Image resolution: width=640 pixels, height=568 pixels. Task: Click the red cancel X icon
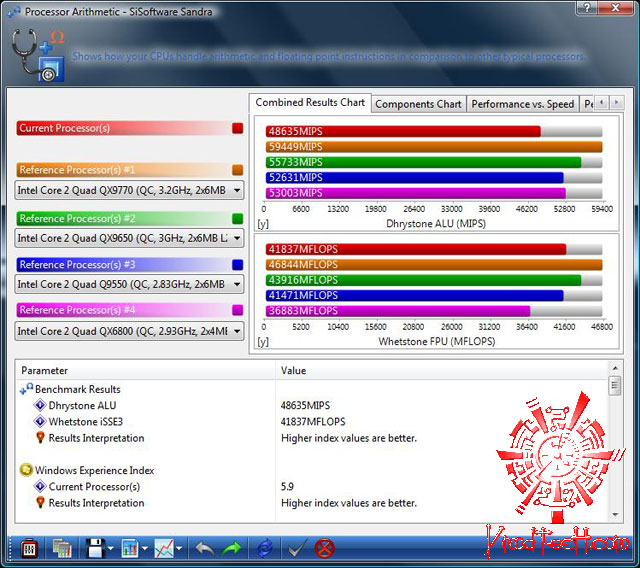point(325,548)
